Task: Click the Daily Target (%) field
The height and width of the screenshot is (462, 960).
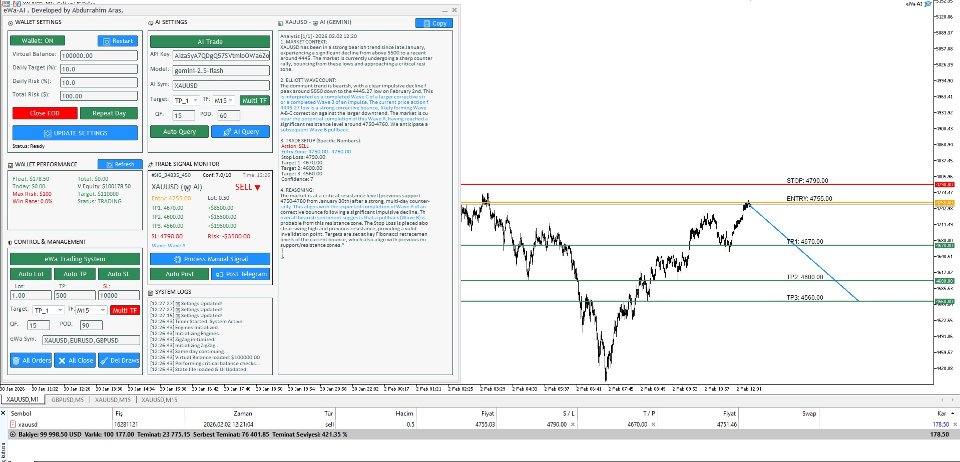Action: pyautogui.click(x=99, y=69)
